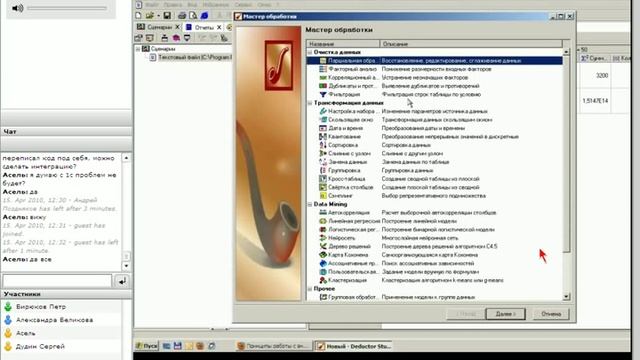Click the Отмена button
This screenshot has width=640, height=360.
551,314
